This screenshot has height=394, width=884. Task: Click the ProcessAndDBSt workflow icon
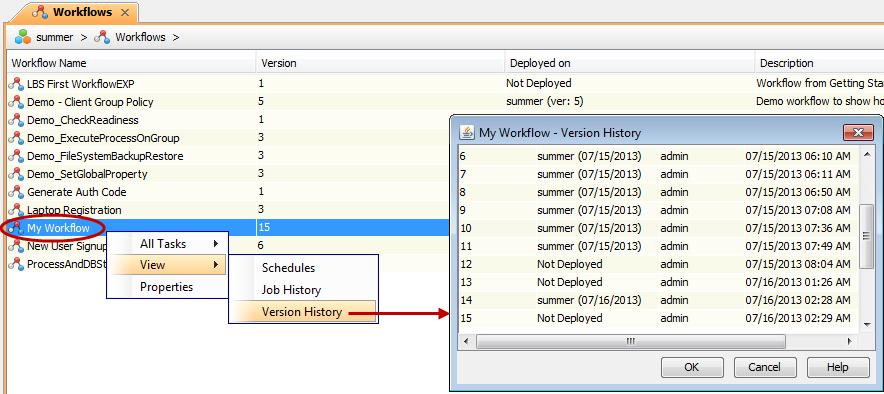(16, 264)
